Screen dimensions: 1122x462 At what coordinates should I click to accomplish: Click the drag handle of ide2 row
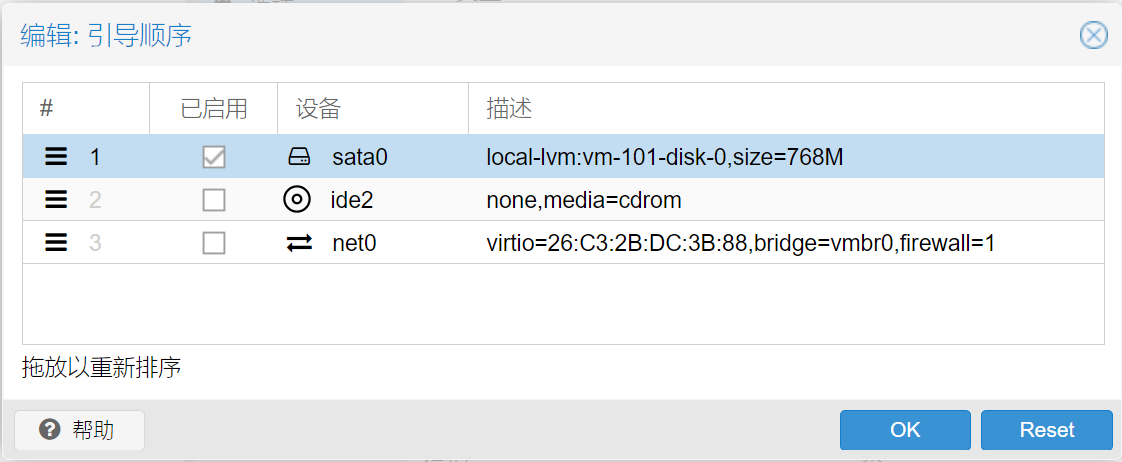[x=56, y=200]
